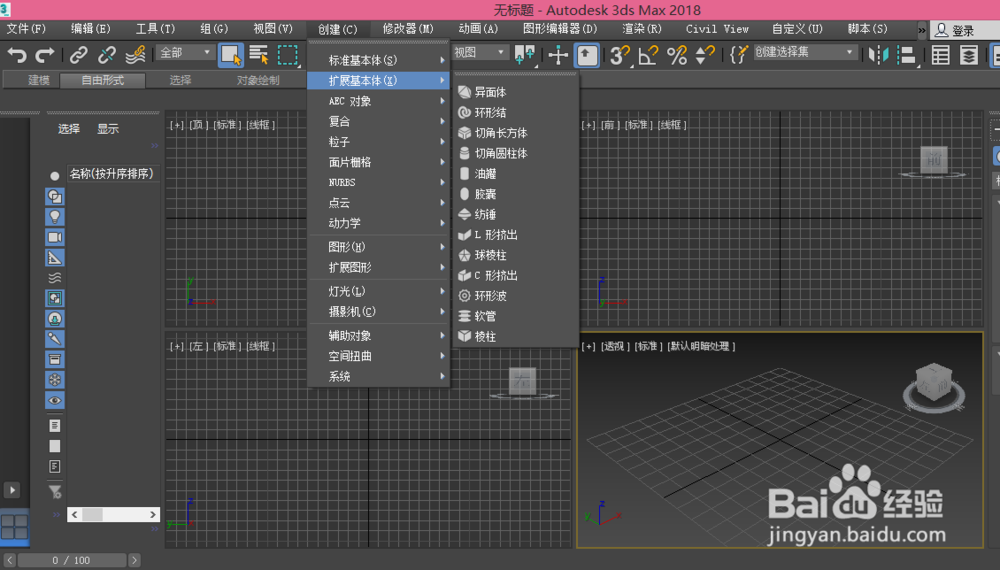1000x570 pixels.
Task: Click Bind to Space Warp icon
Action: [x=135, y=55]
